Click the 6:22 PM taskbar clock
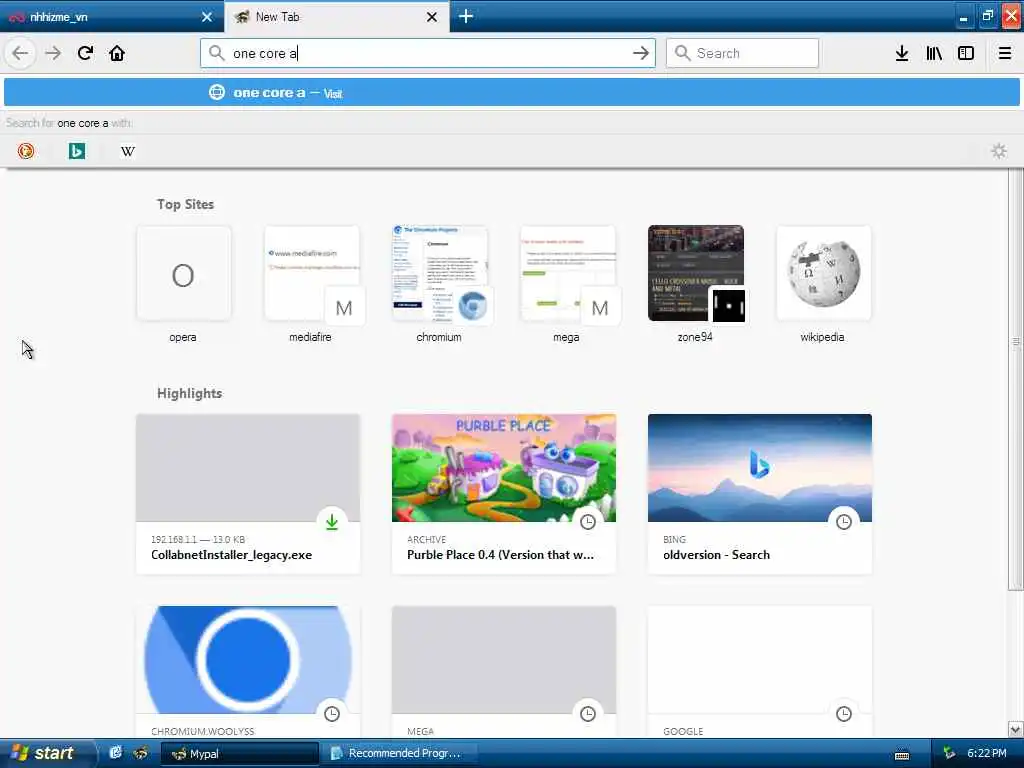1024x768 pixels. tap(986, 753)
